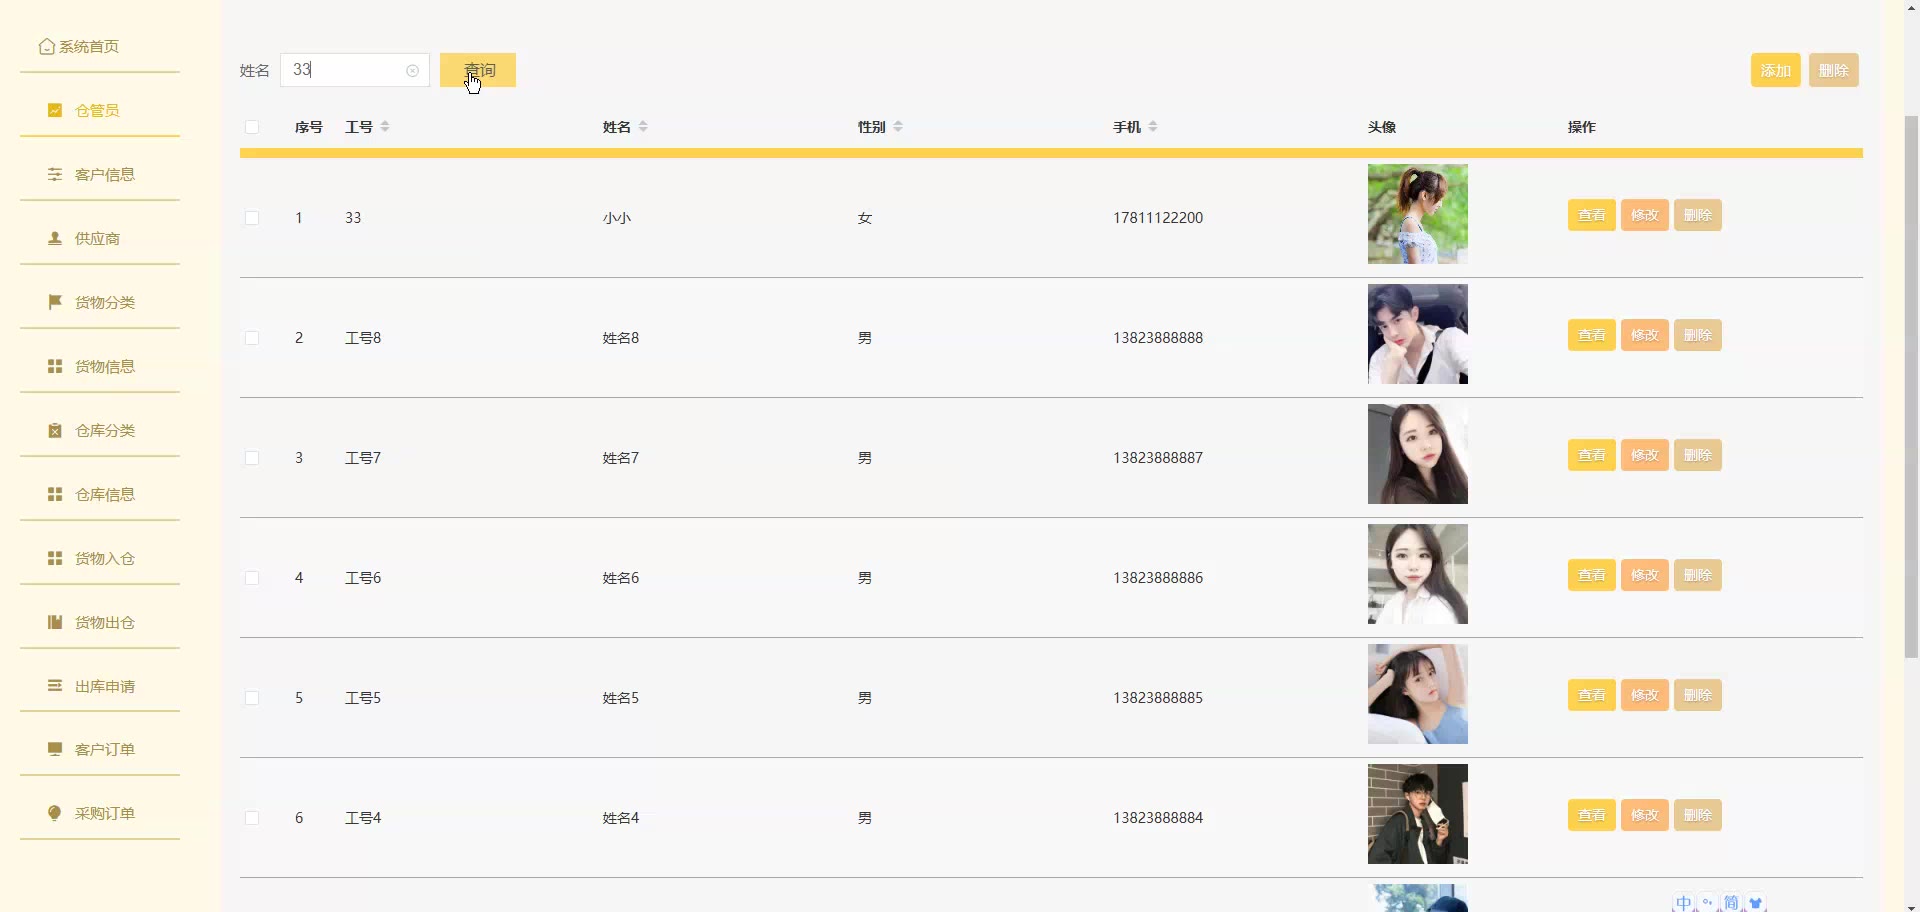Go to the 出库申请 sidebar menu
The width and height of the screenshot is (1920, 912).
click(104, 686)
